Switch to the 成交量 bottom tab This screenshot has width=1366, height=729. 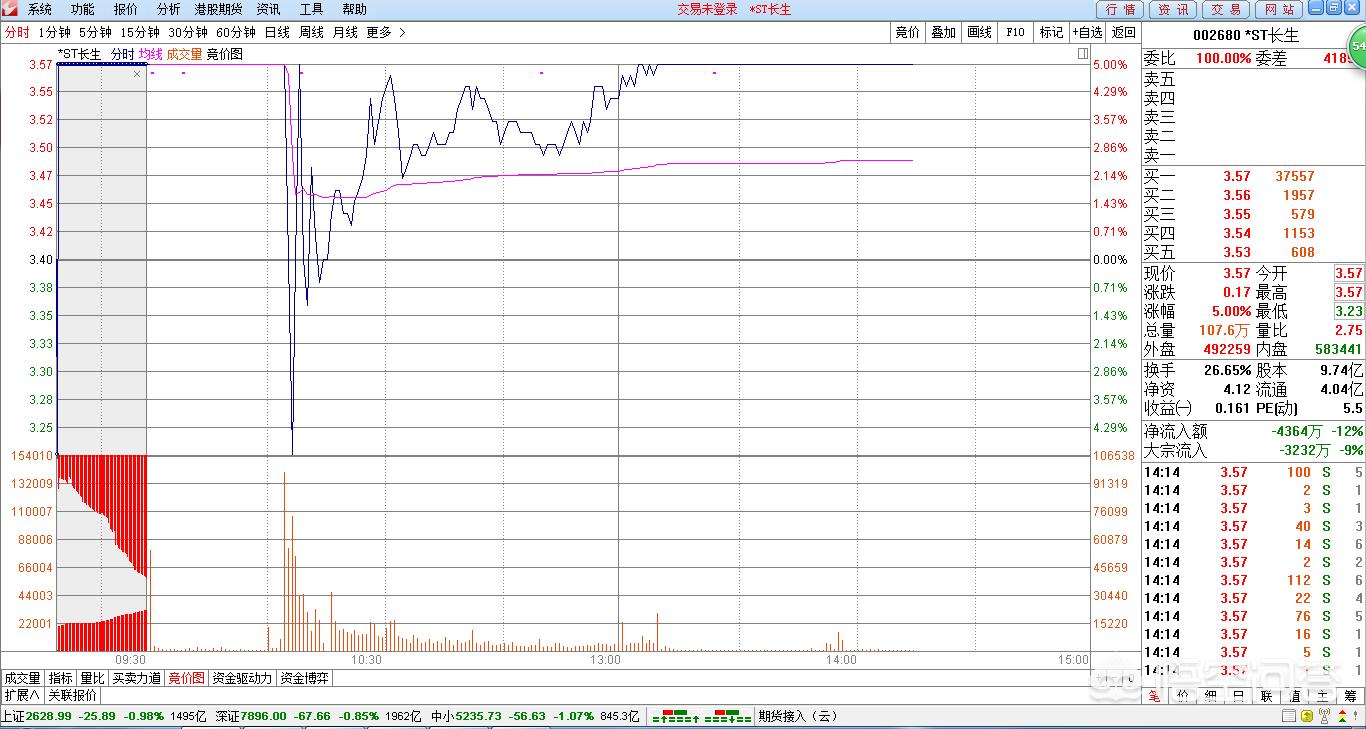point(23,678)
